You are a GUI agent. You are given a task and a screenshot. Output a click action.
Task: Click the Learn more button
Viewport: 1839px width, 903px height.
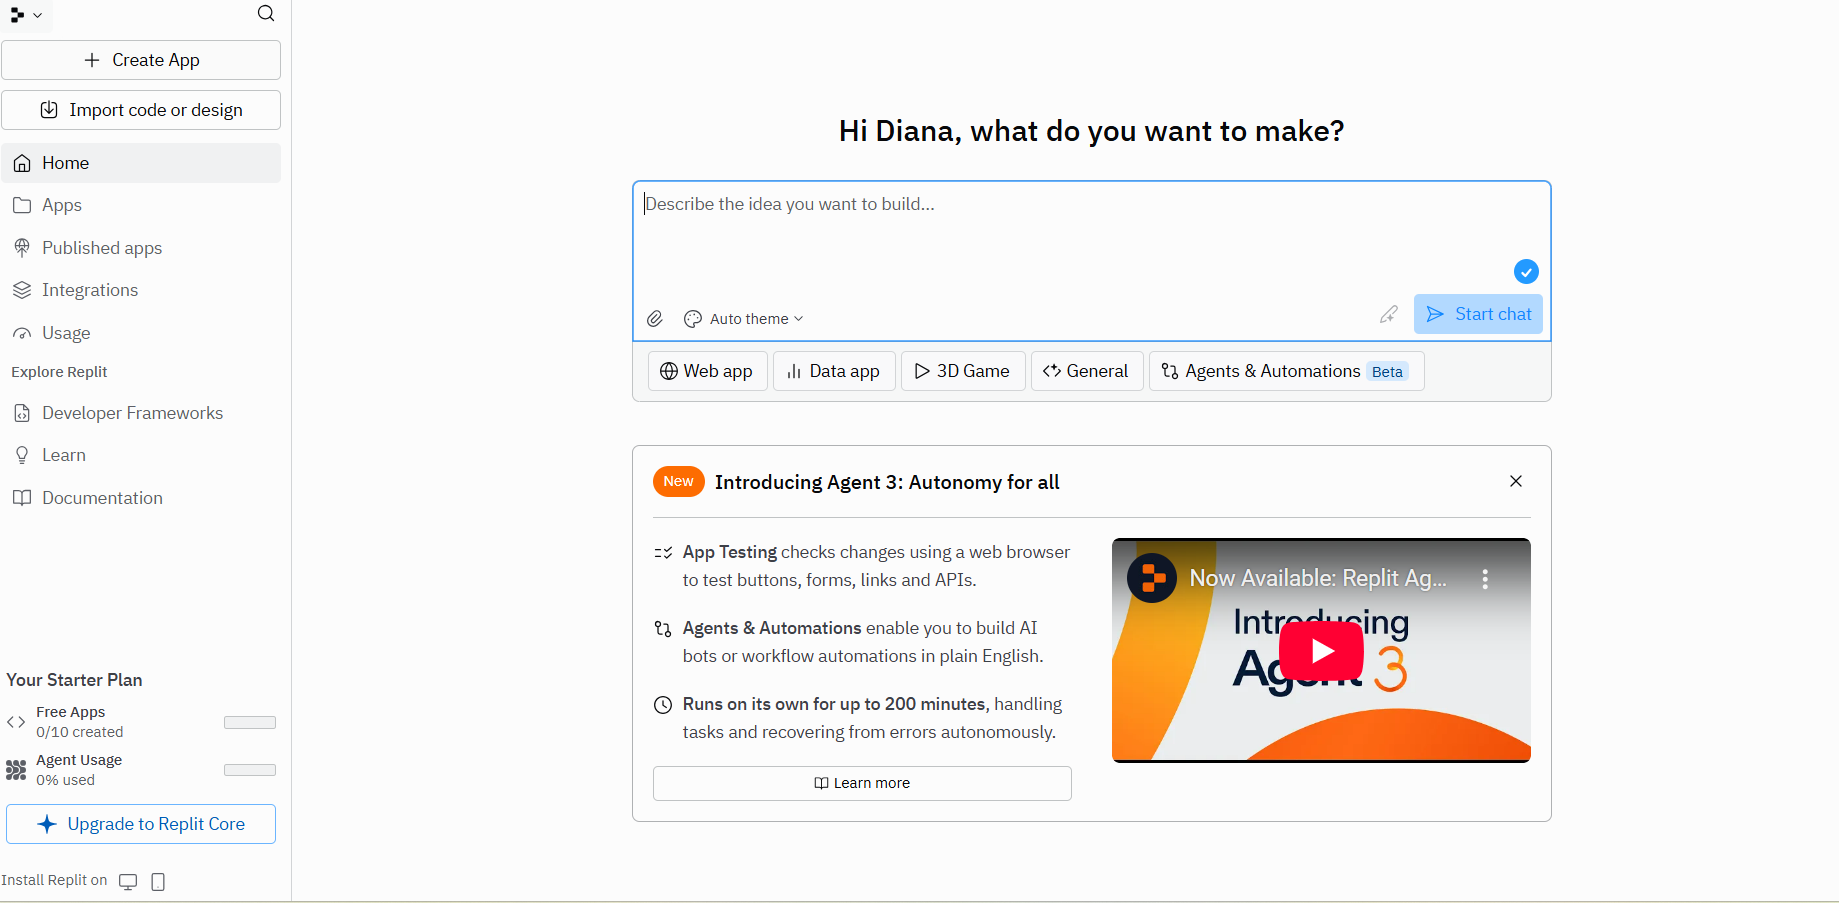point(862,783)
